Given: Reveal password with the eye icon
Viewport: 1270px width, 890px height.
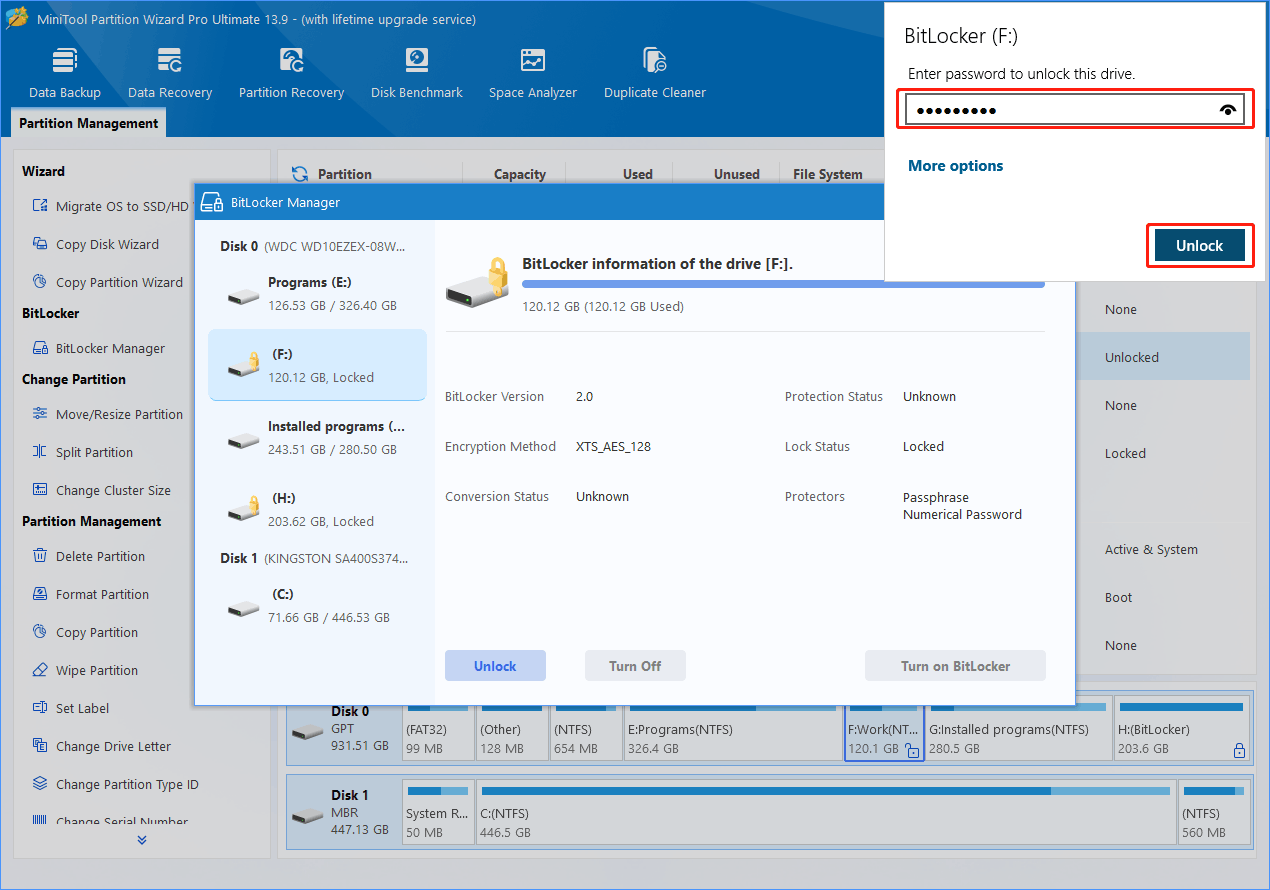Looking at the screenshot, I should pos(1228,110).
